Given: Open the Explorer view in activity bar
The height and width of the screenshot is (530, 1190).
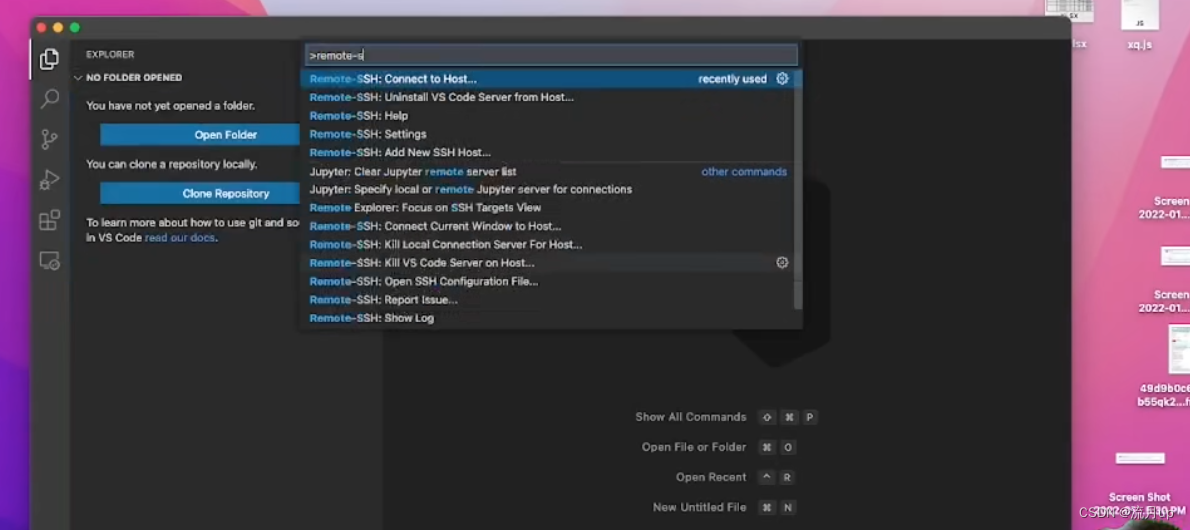Looking at the screenshot, I should coord(49,59).
